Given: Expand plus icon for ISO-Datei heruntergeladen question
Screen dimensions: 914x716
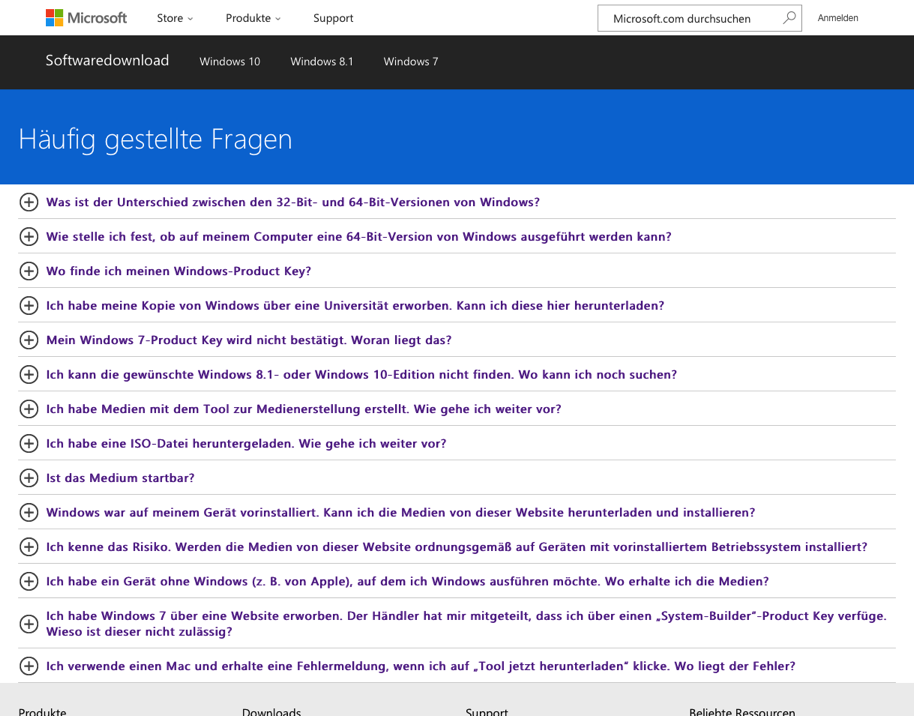Looking at the screenshot, I should click(29, 443).
